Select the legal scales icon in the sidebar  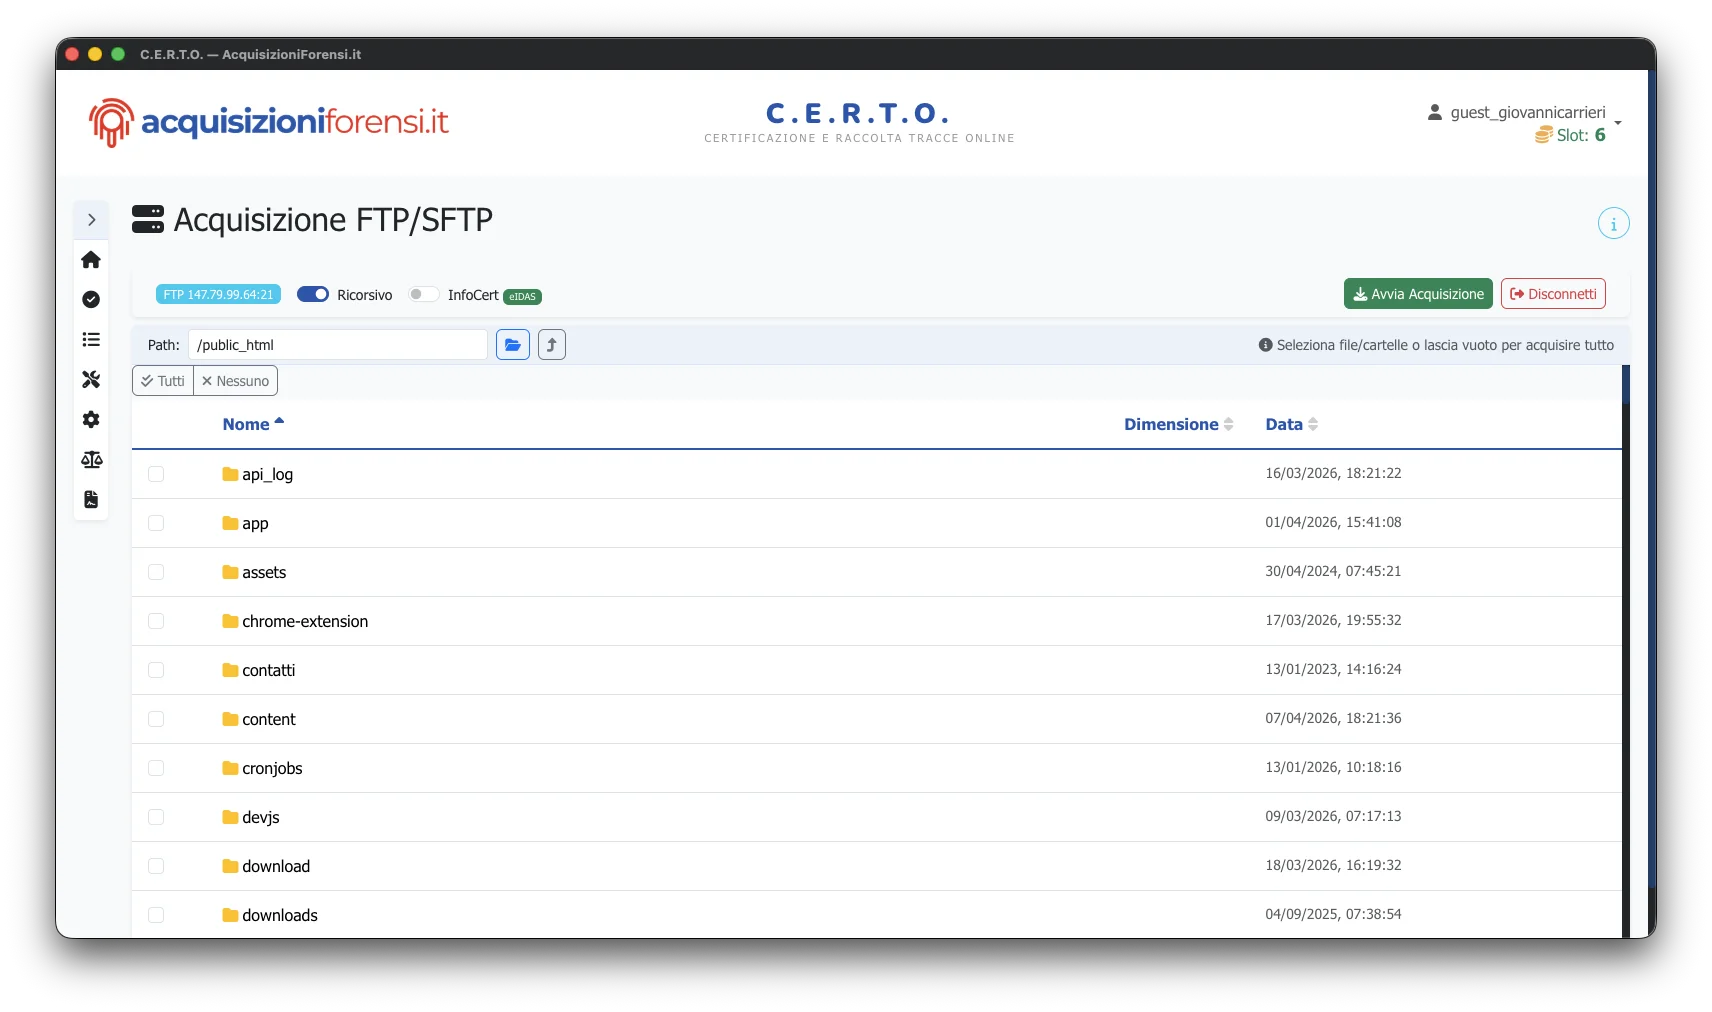click(x=91, y=460)
